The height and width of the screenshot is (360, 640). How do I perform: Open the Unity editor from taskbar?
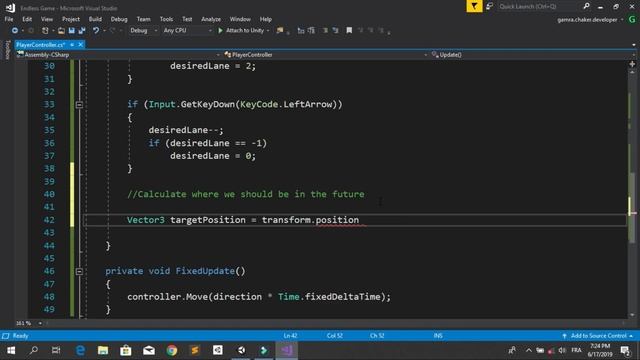tap(241, 350)
